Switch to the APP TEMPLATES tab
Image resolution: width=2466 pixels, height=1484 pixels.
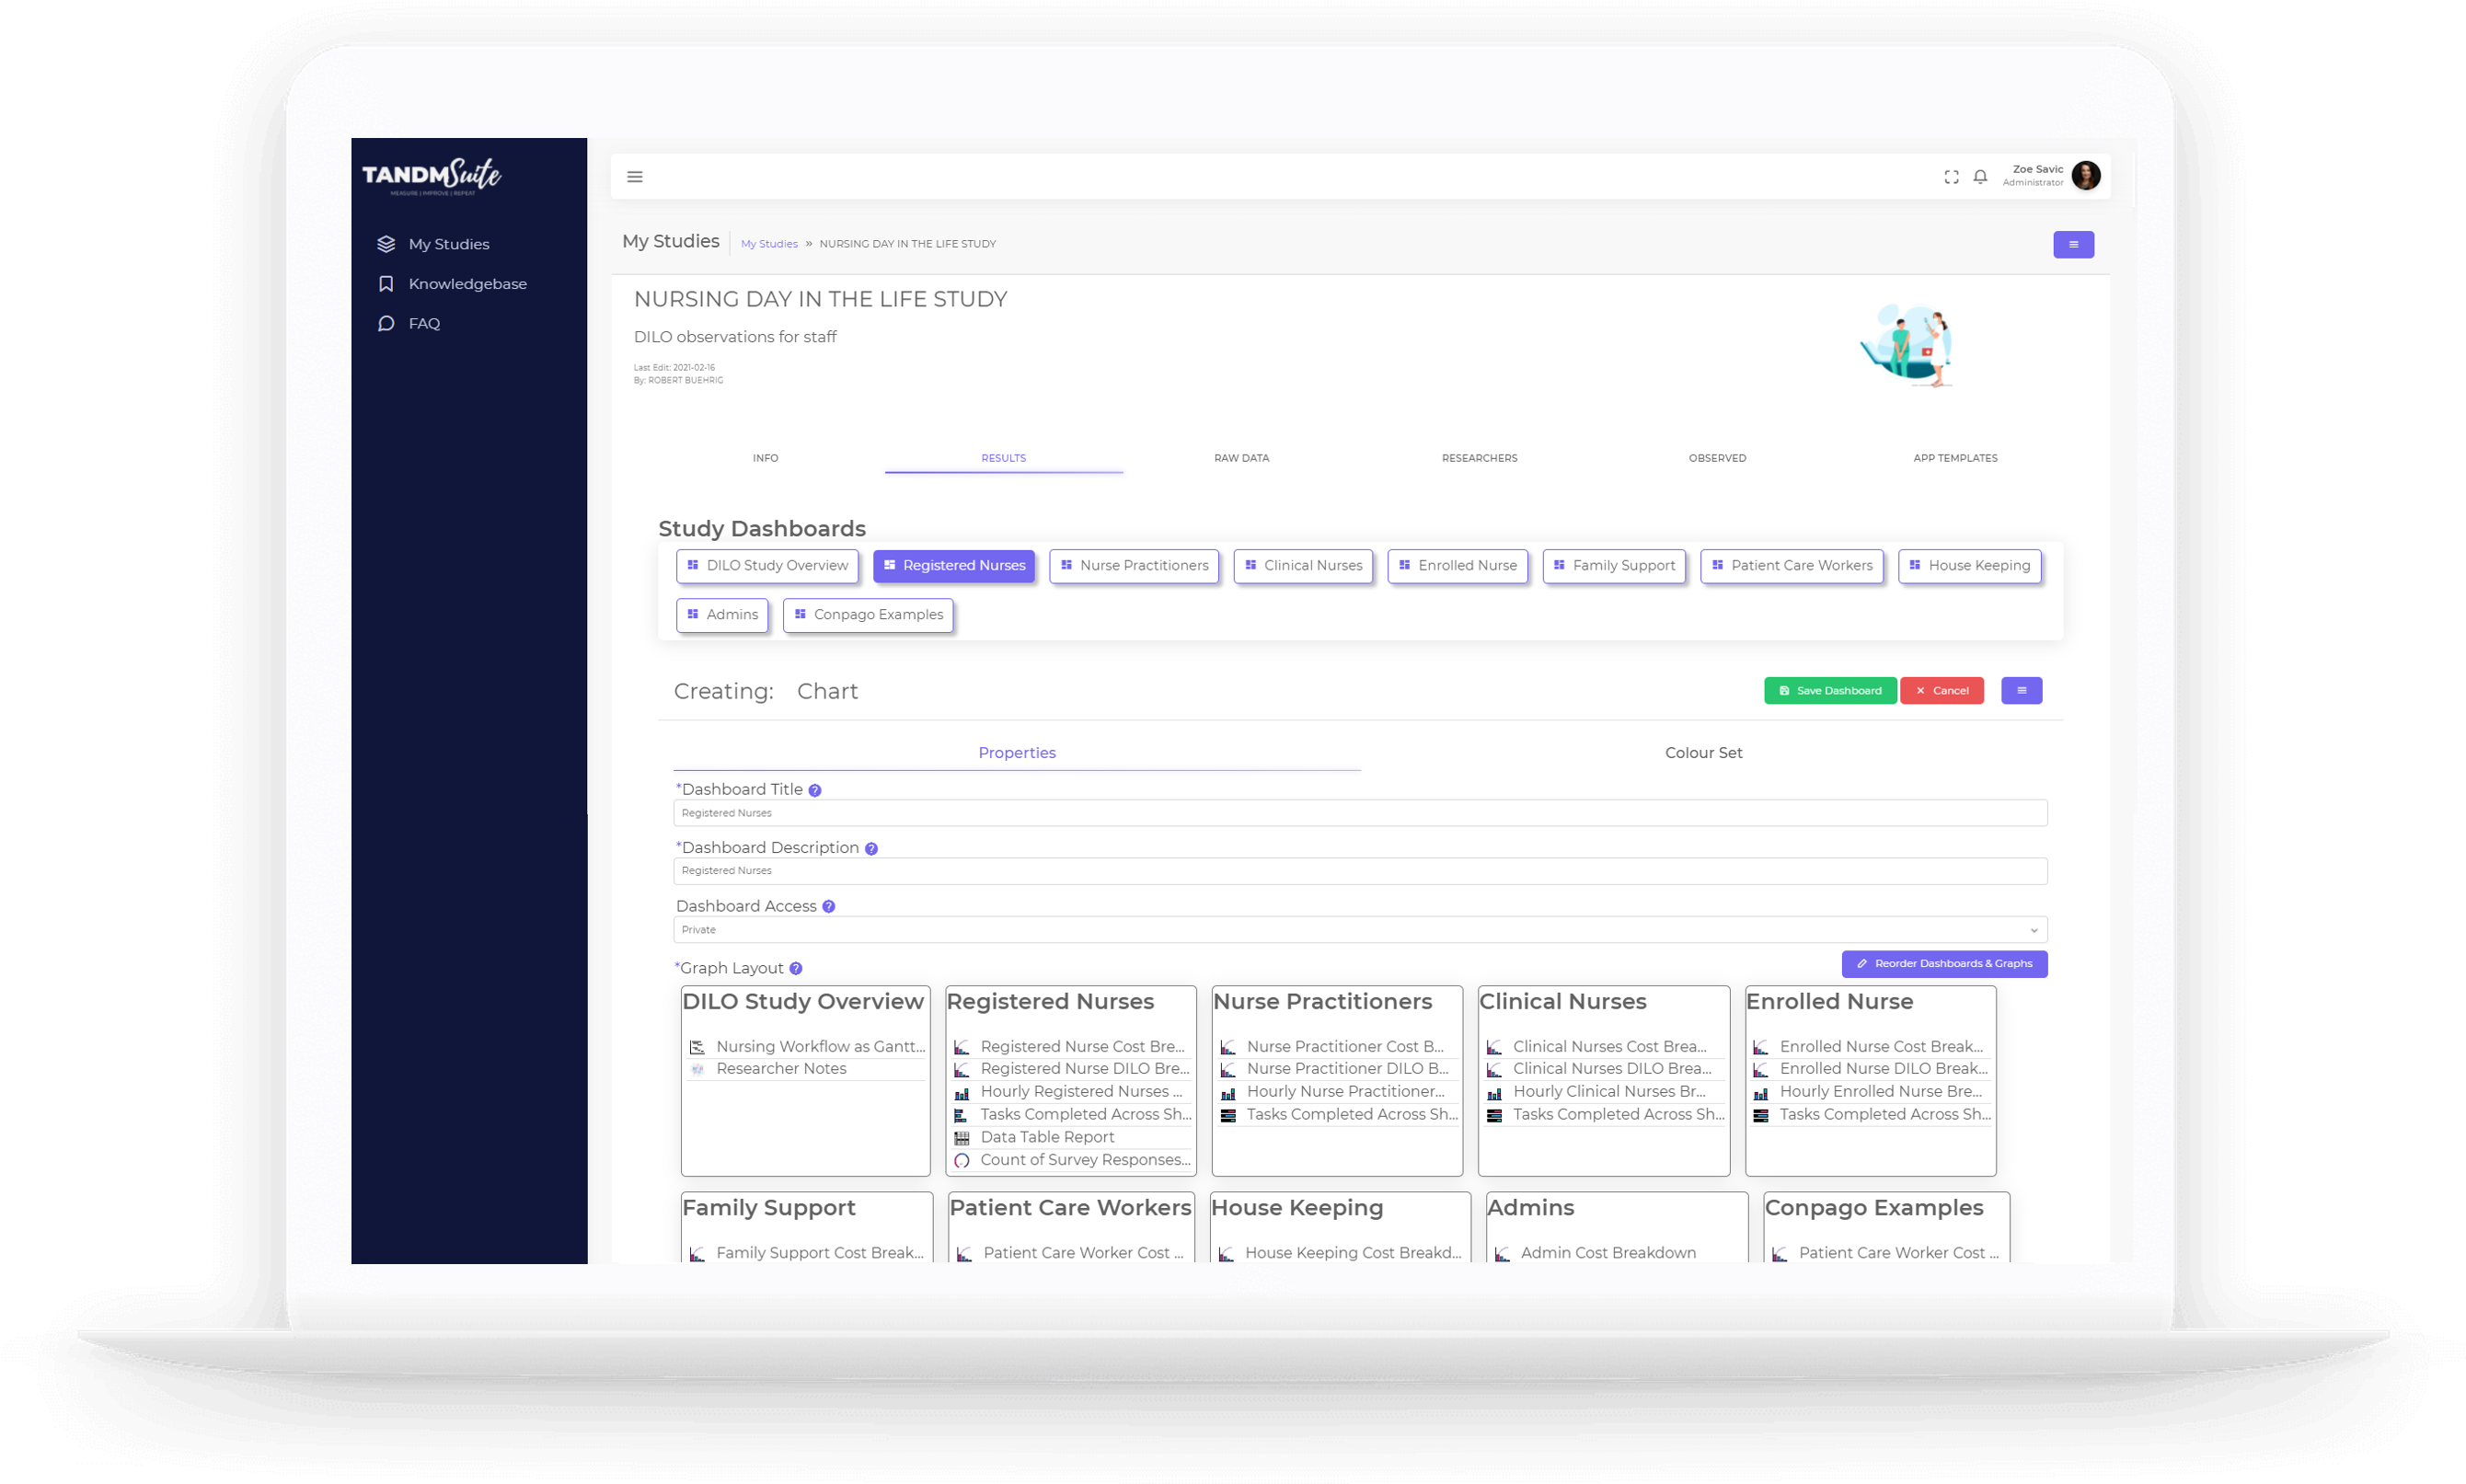(1955, 458)
